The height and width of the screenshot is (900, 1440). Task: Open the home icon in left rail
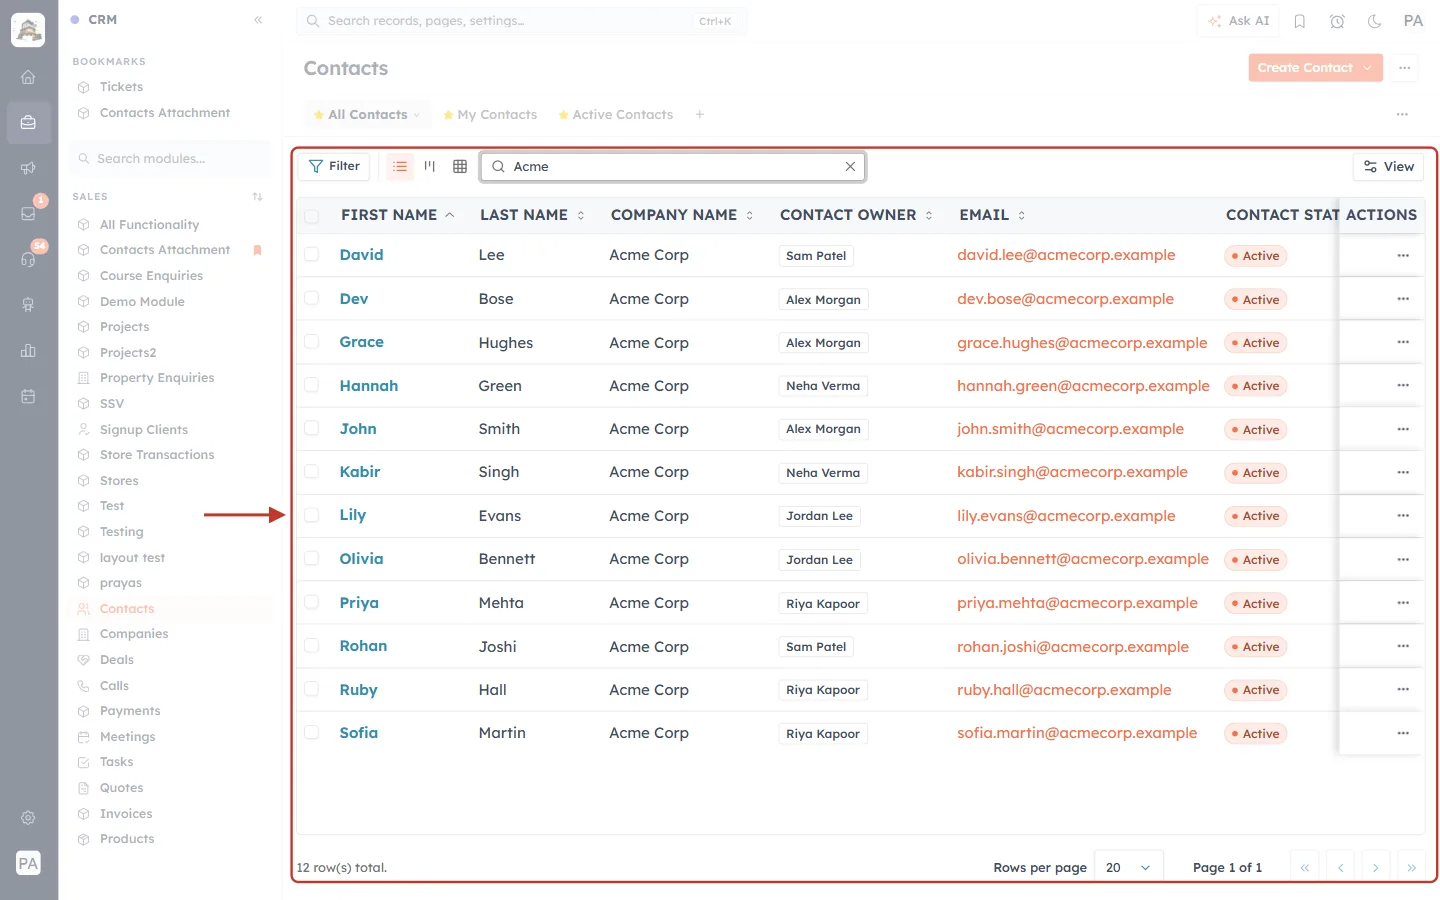(x=28, y=77)
